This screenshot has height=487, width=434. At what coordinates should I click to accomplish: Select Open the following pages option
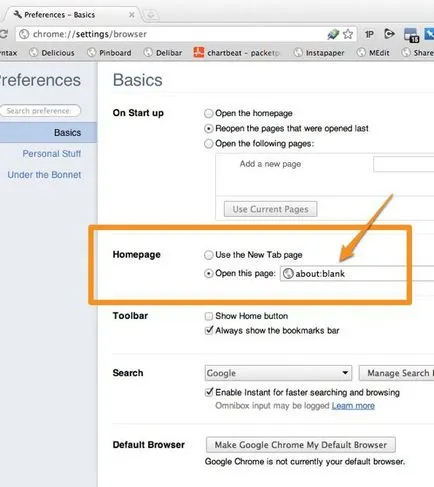tap(209, 144)
